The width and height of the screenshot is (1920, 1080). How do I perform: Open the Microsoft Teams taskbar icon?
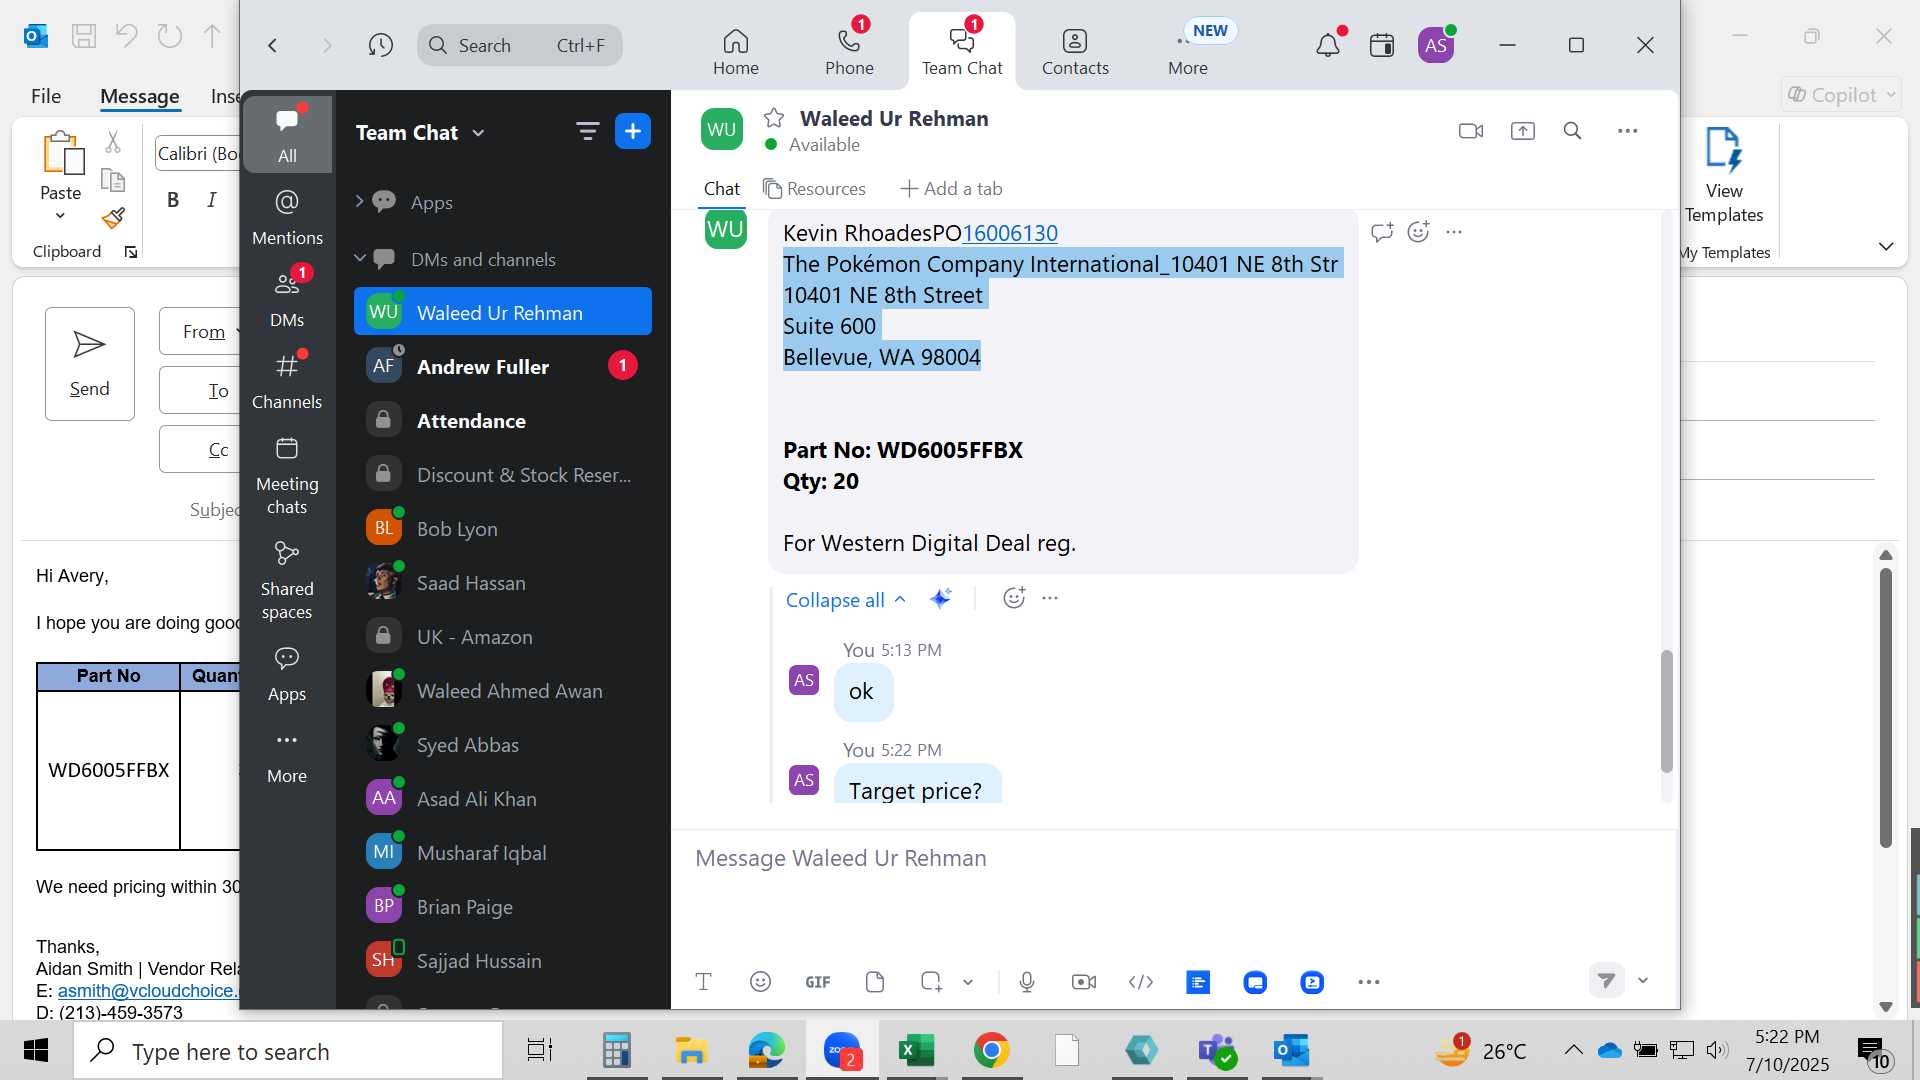coord(1217,1051)
